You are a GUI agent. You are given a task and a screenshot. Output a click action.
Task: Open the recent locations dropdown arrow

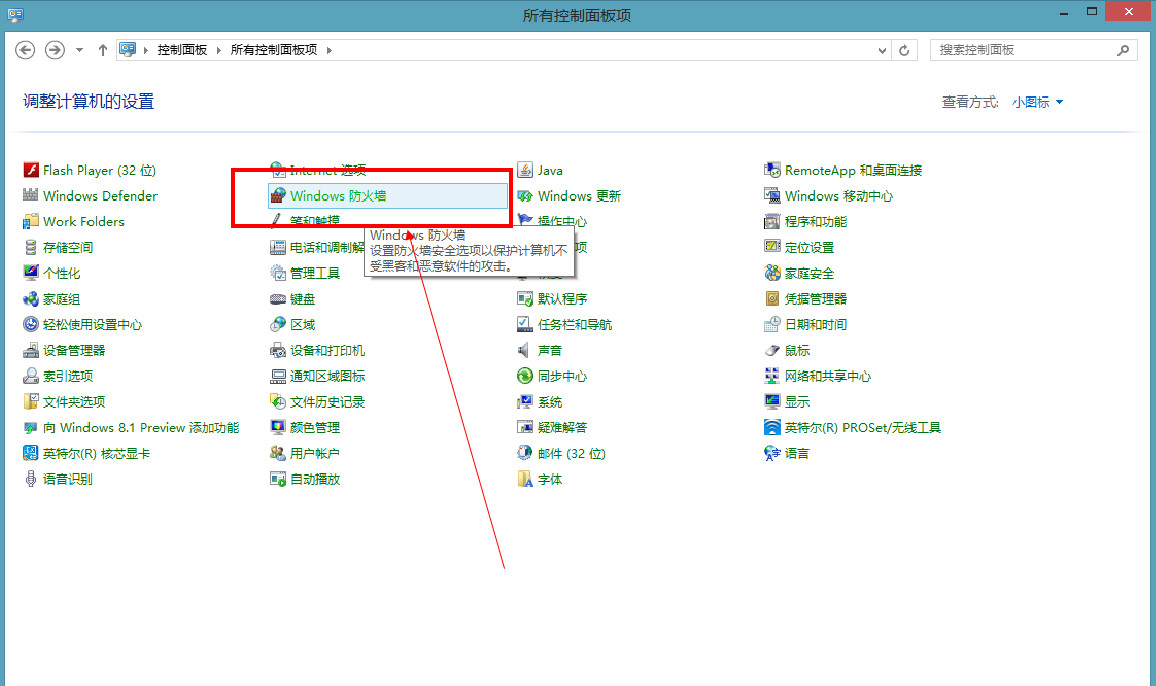(x=80, y=50)
